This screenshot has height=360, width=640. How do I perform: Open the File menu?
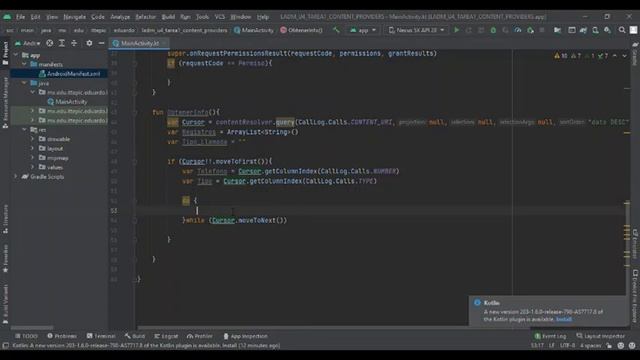[20, 17]
